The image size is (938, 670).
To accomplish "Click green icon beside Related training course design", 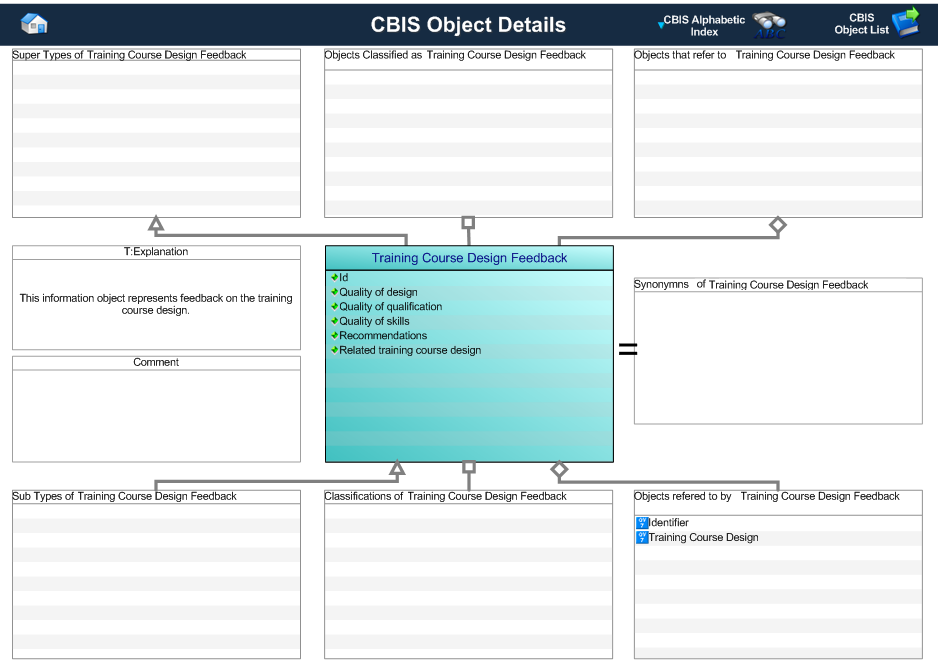I will point(334,350).
